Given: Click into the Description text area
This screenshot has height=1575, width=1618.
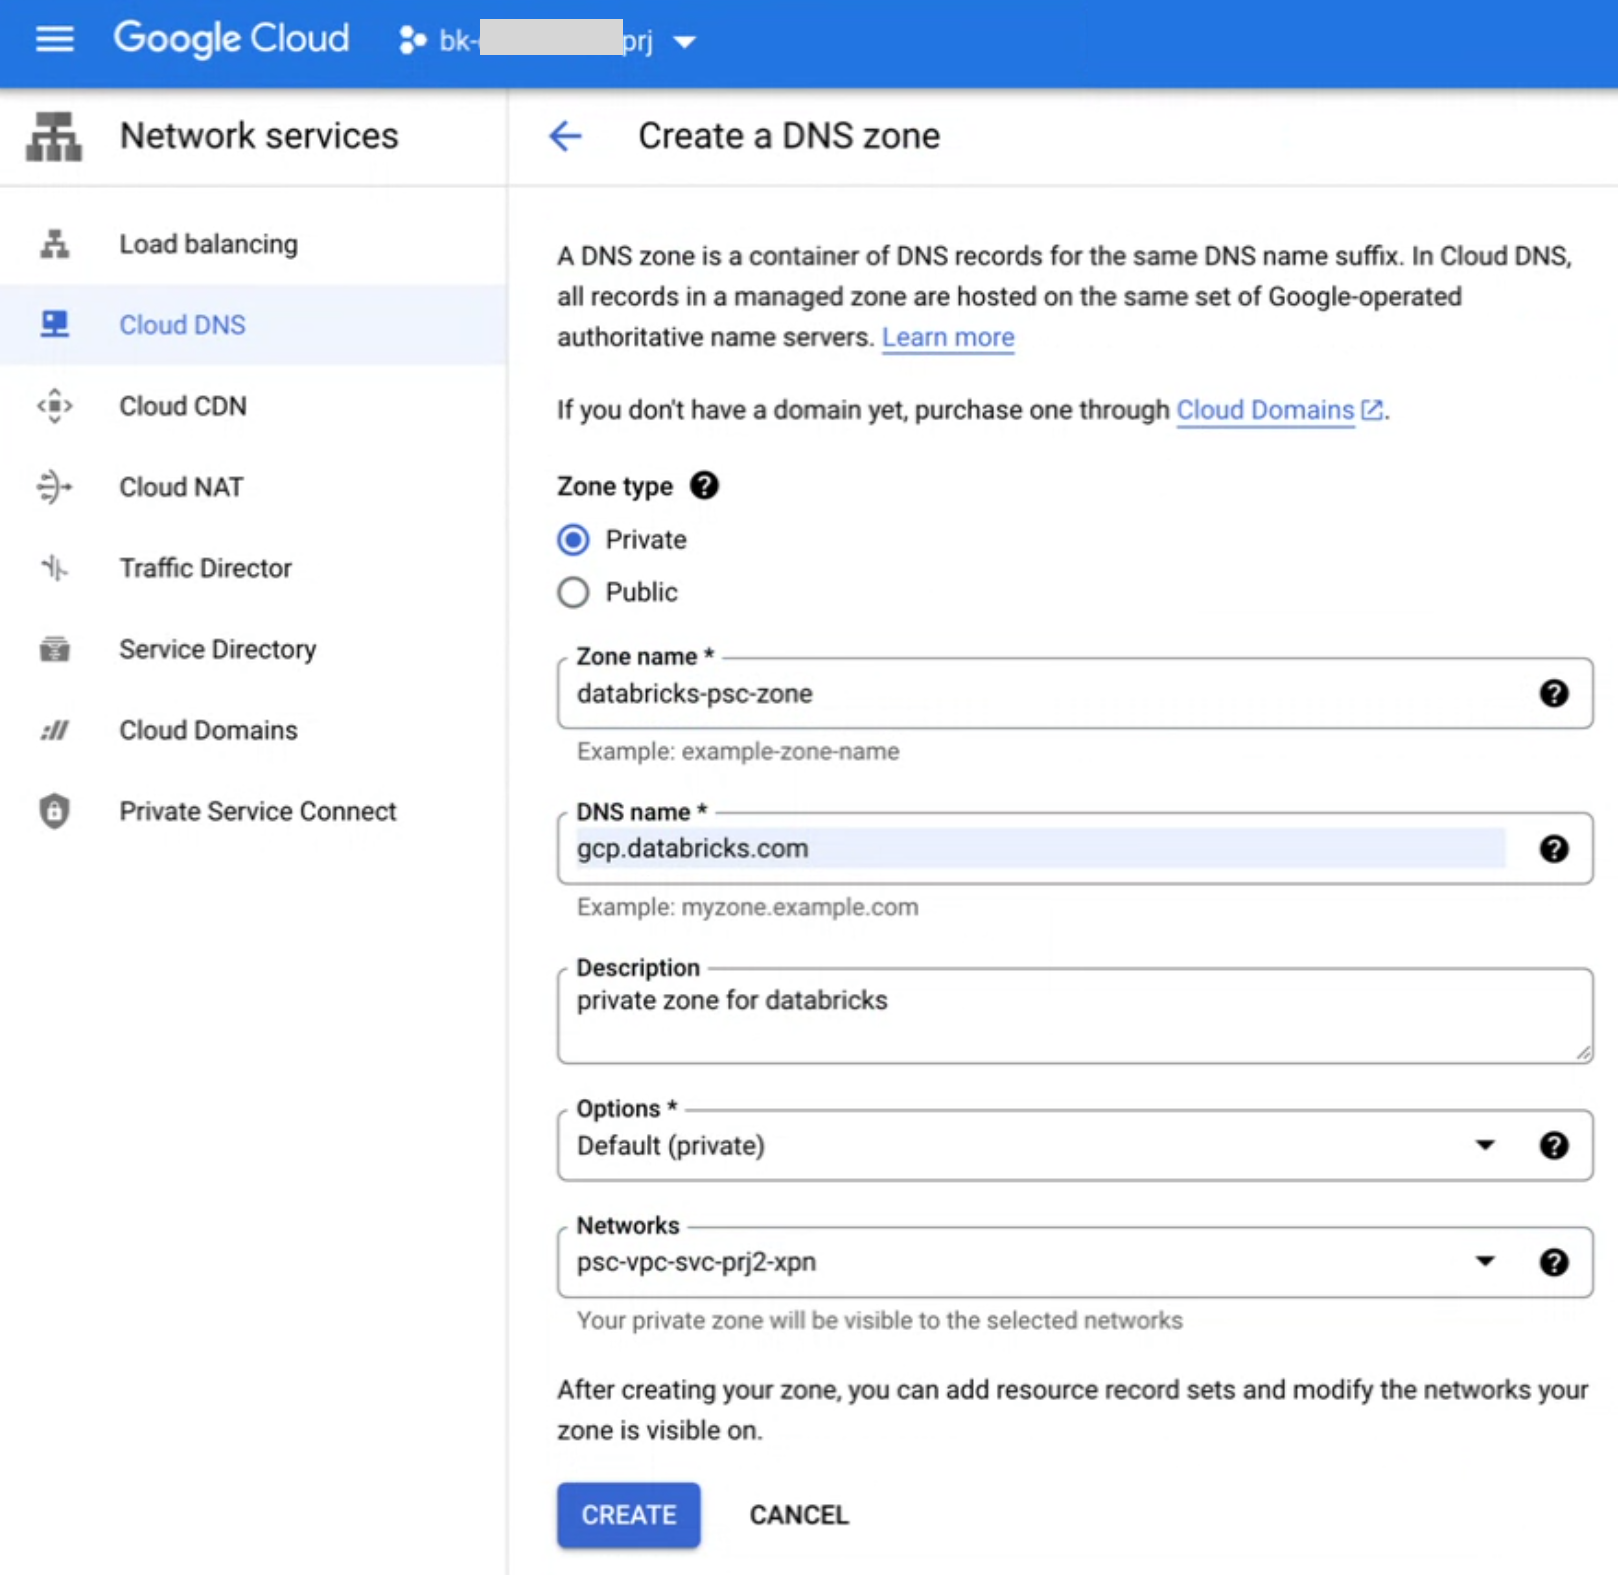Looking at the screenshot, I should click(x=1074, y=1015).
